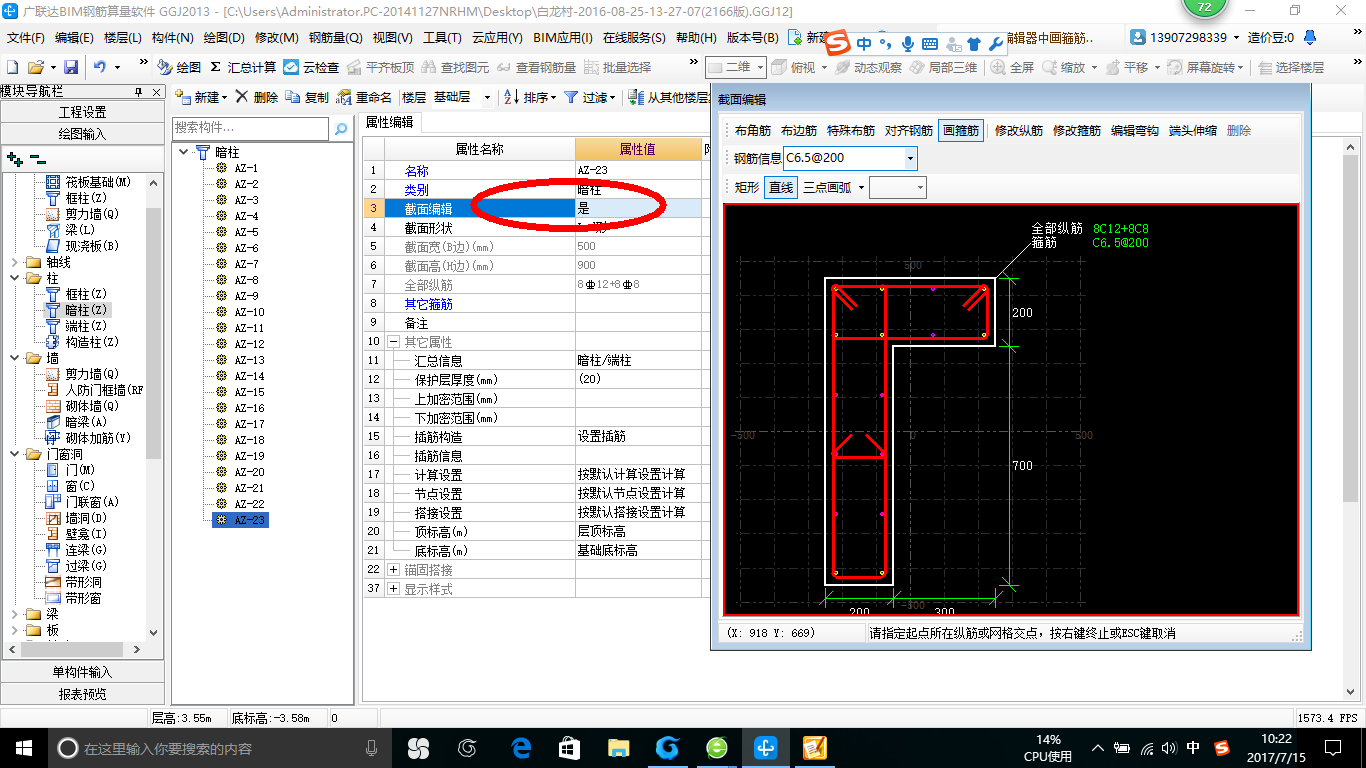Click the new file icon in toolbar
Image resolution: width=1366 pixels, height=768 pixels.
click(13, 67)
